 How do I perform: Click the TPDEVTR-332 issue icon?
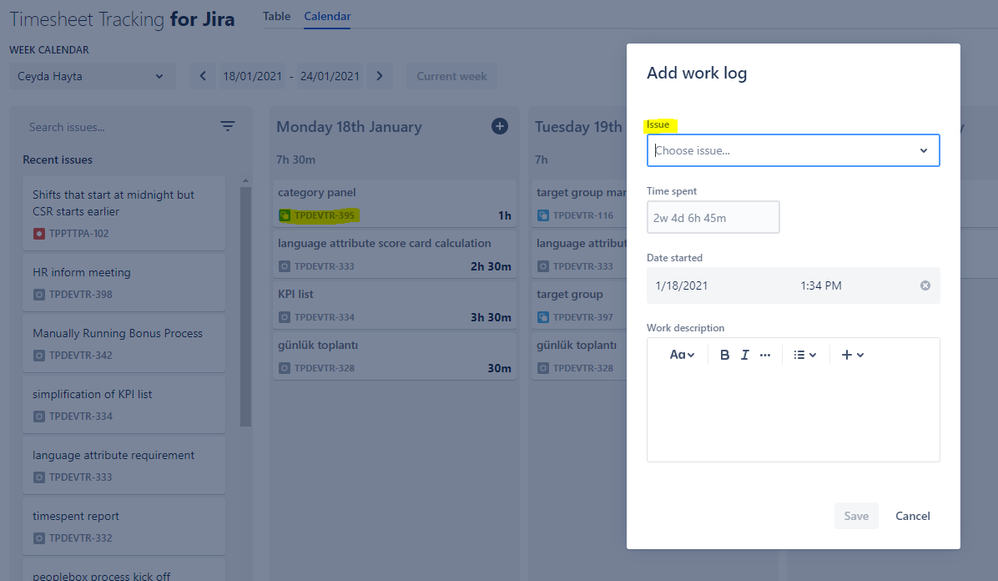click(39, 538)
